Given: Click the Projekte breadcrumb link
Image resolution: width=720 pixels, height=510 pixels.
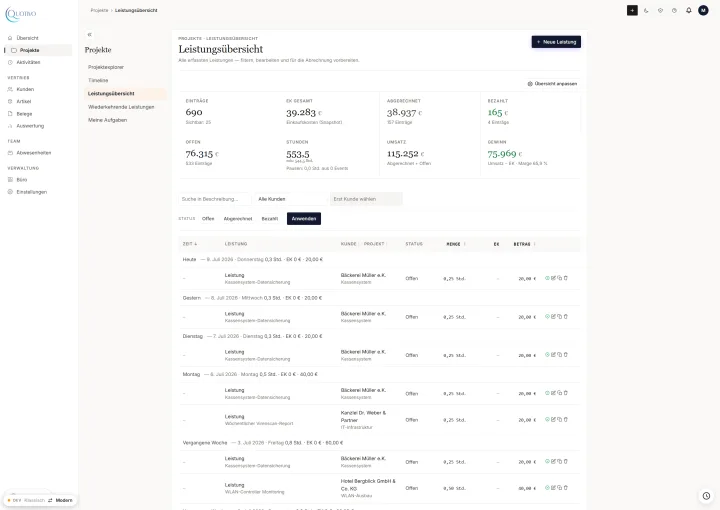Looking at the screenshot, I should (99, 10).
